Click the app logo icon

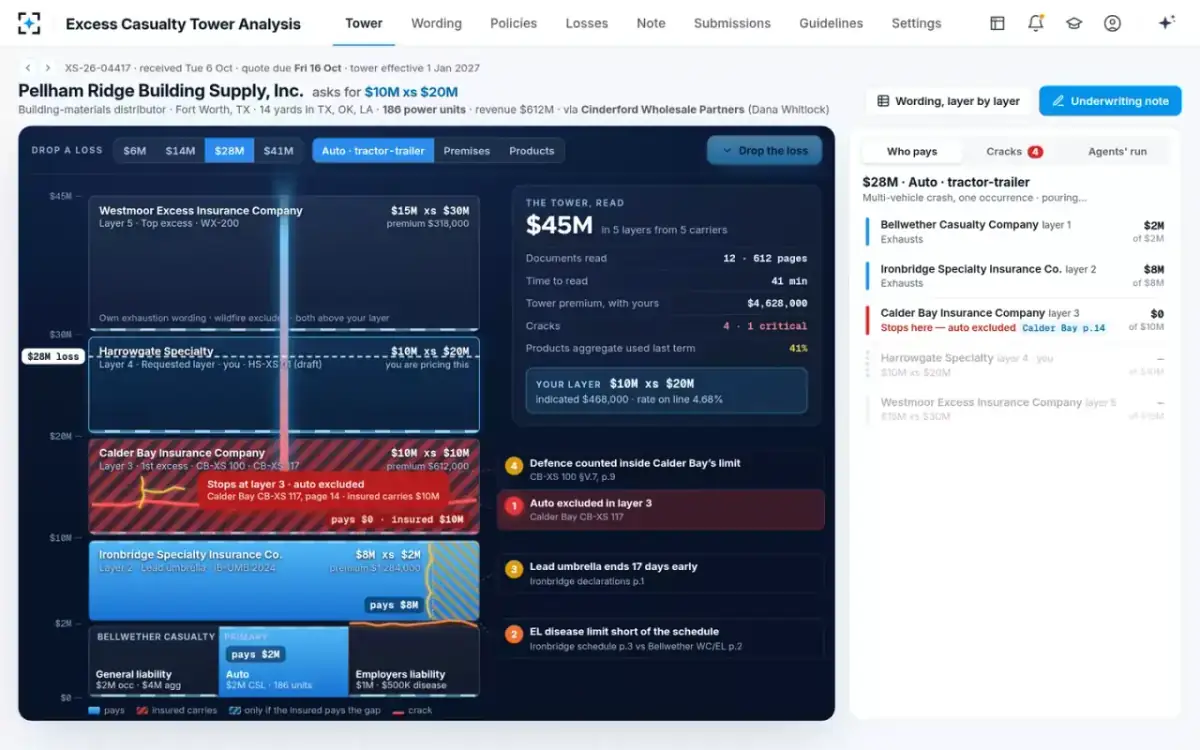(x=29, y=23)
